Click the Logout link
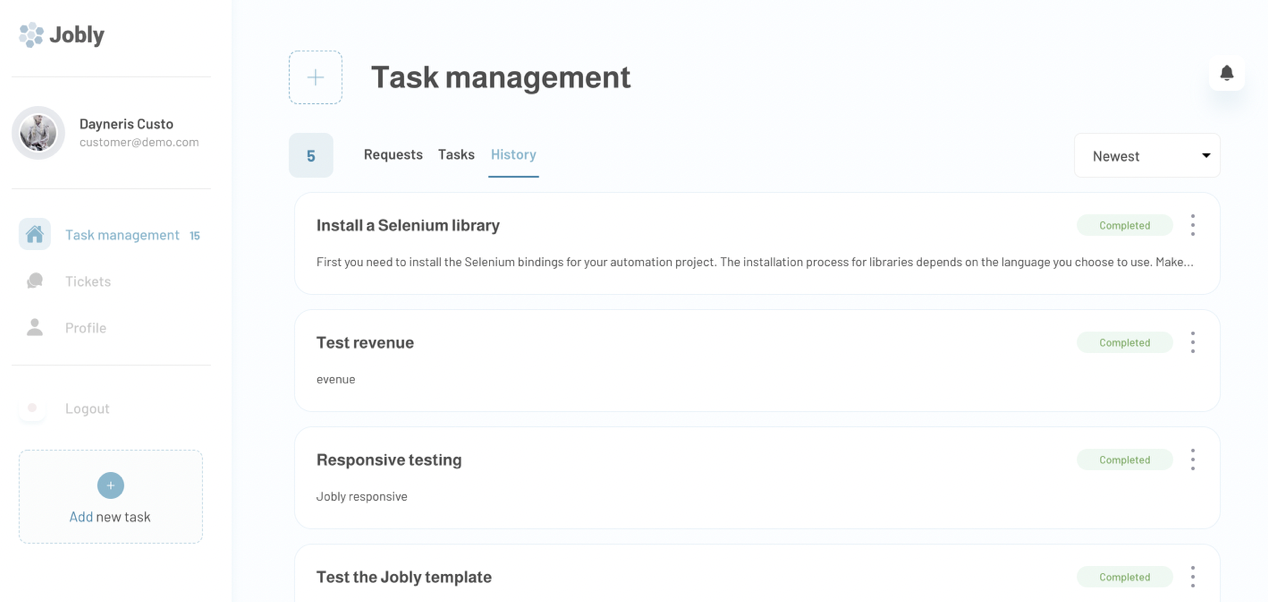1268x602 pixels. pos(87,408)
